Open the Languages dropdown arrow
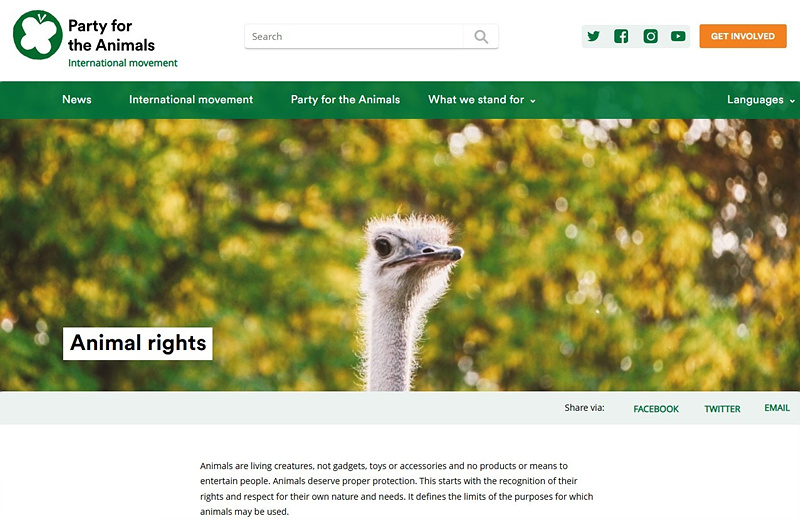Screen dimensions: 800x520 (x=792, y=101)
